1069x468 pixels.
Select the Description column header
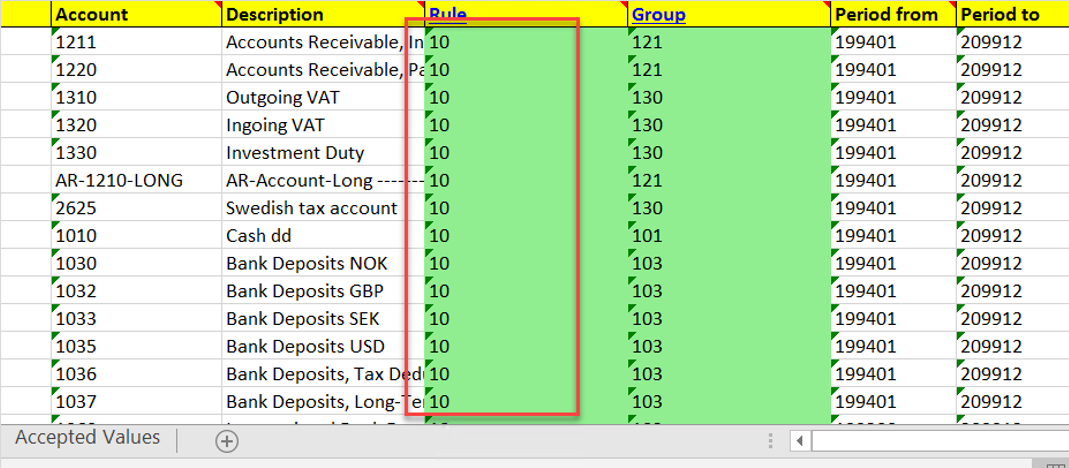[x=322, y=14]
